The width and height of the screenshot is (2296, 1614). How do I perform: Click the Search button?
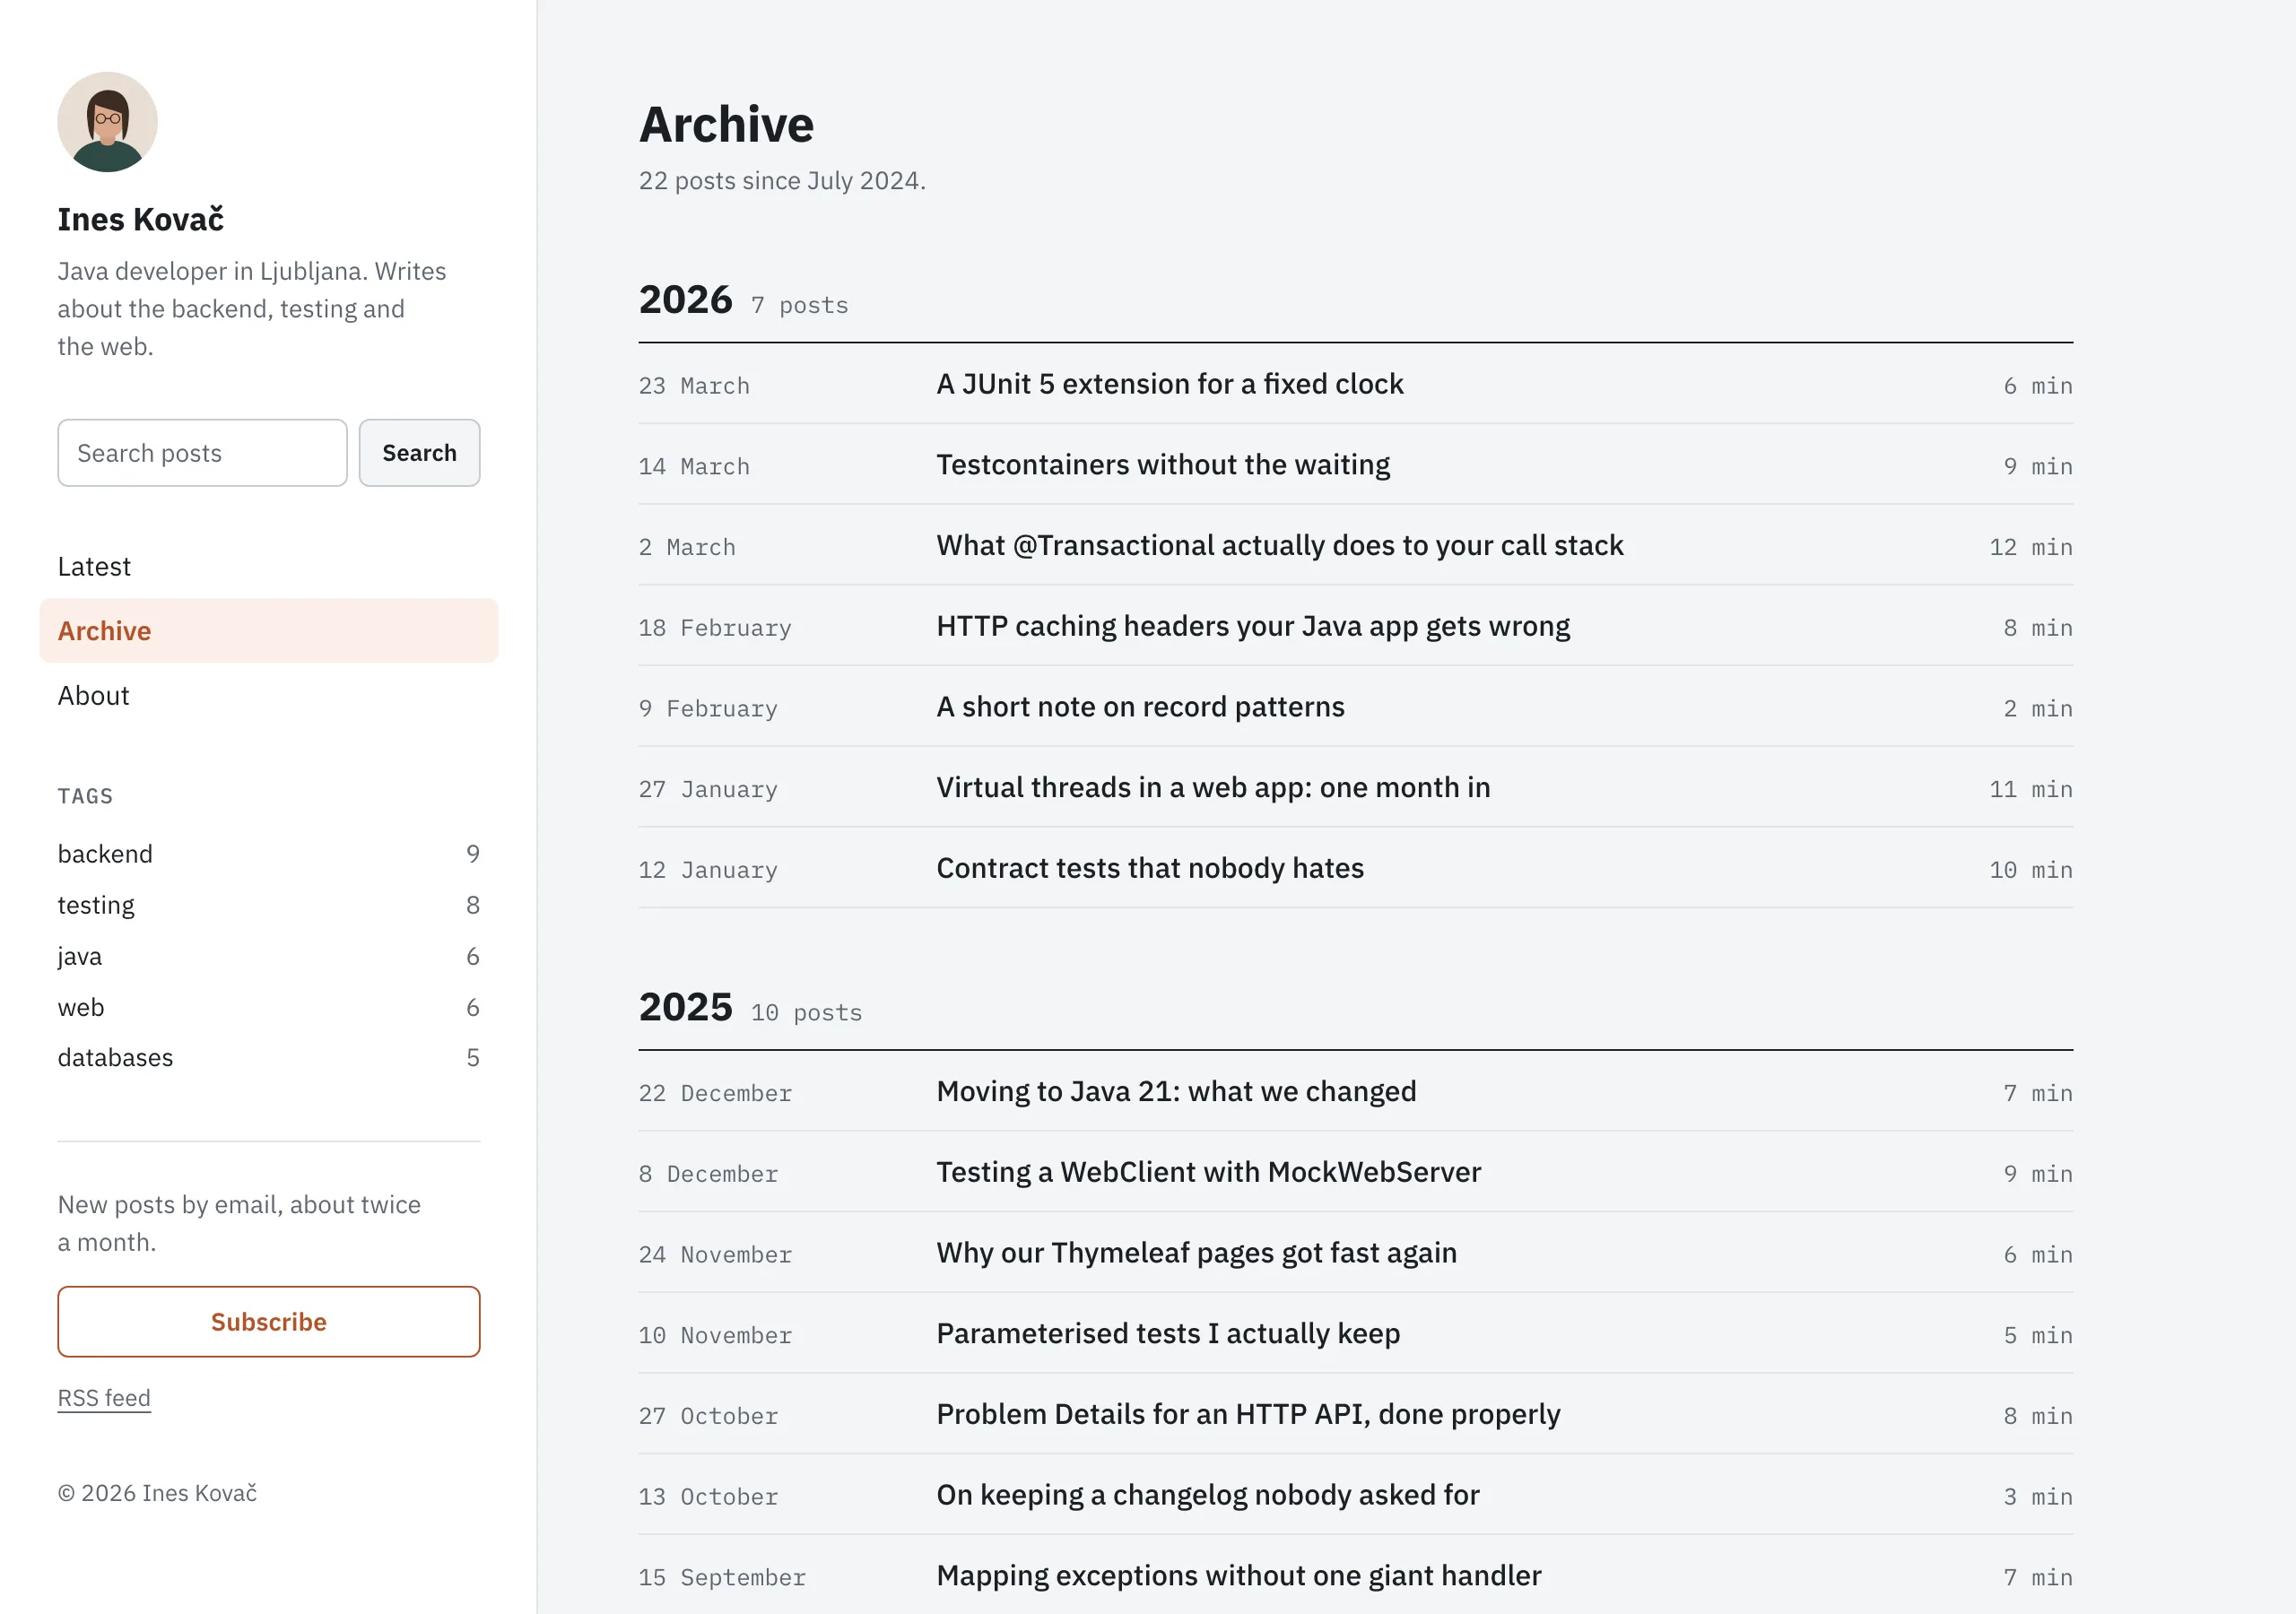tap(419, 453)
